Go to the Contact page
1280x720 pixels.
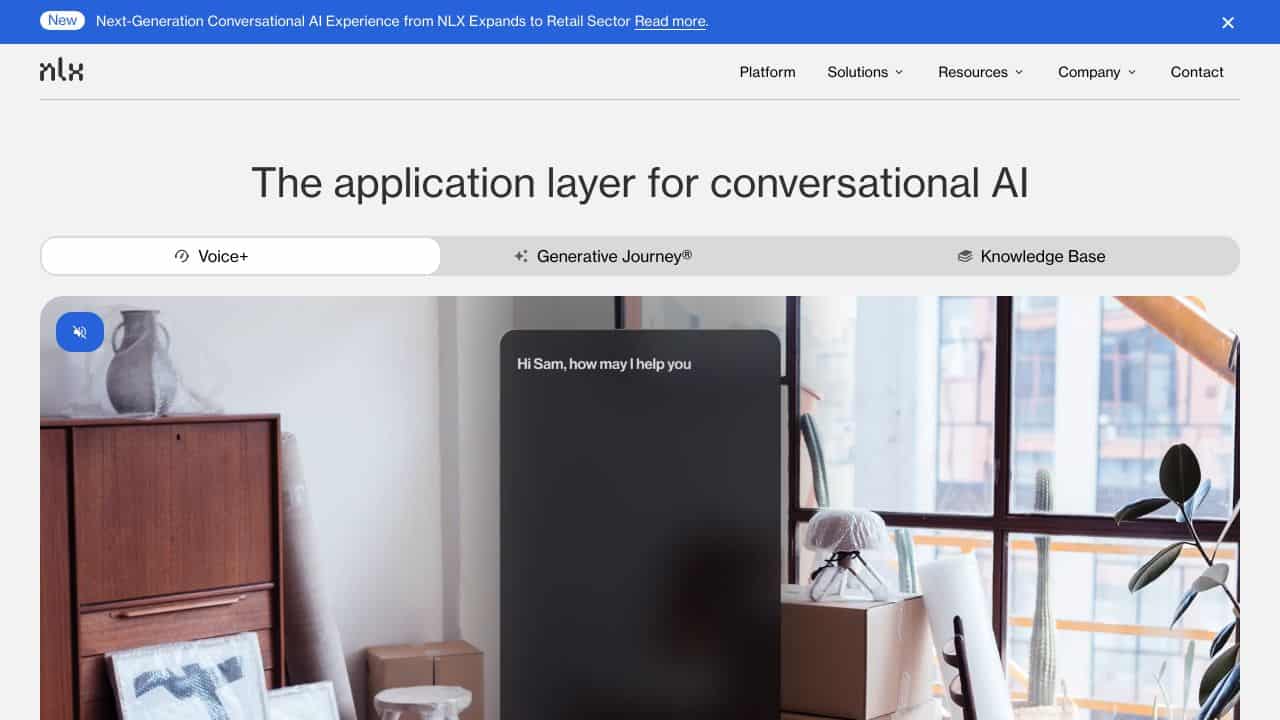(1197, 72)
